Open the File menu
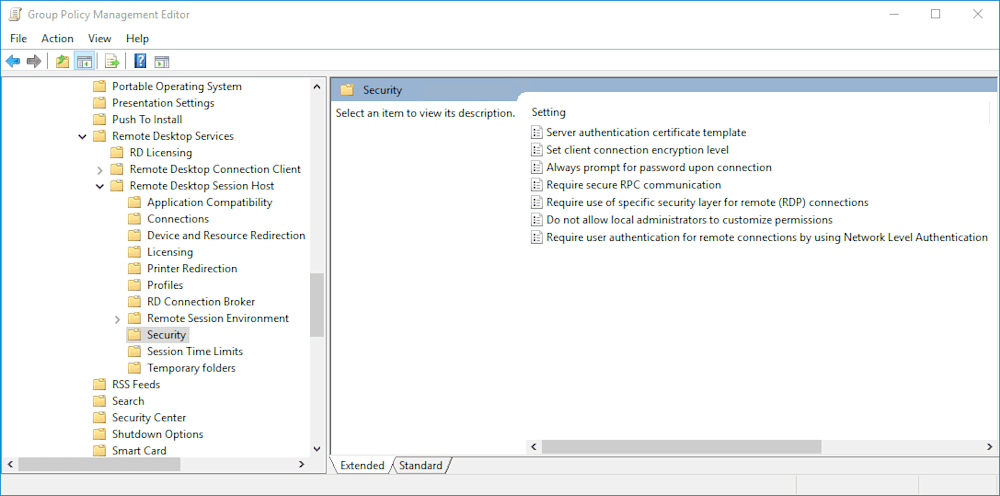1000x496 pixels. pyautogui.click(x=18, y=38)
